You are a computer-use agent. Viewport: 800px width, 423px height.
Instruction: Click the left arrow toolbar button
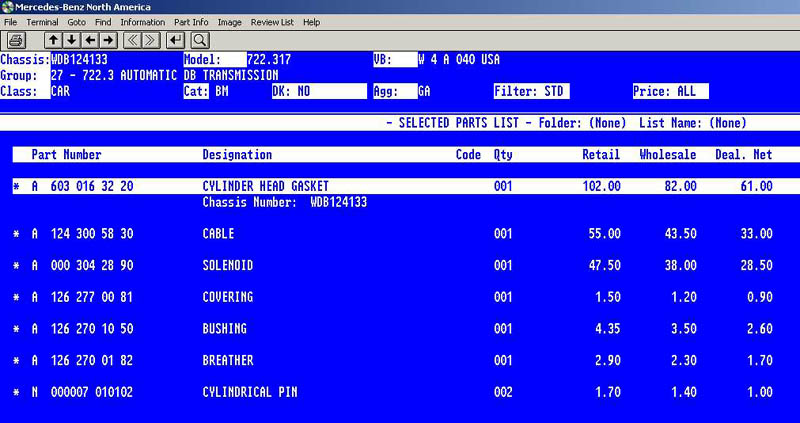pos(90,40)
